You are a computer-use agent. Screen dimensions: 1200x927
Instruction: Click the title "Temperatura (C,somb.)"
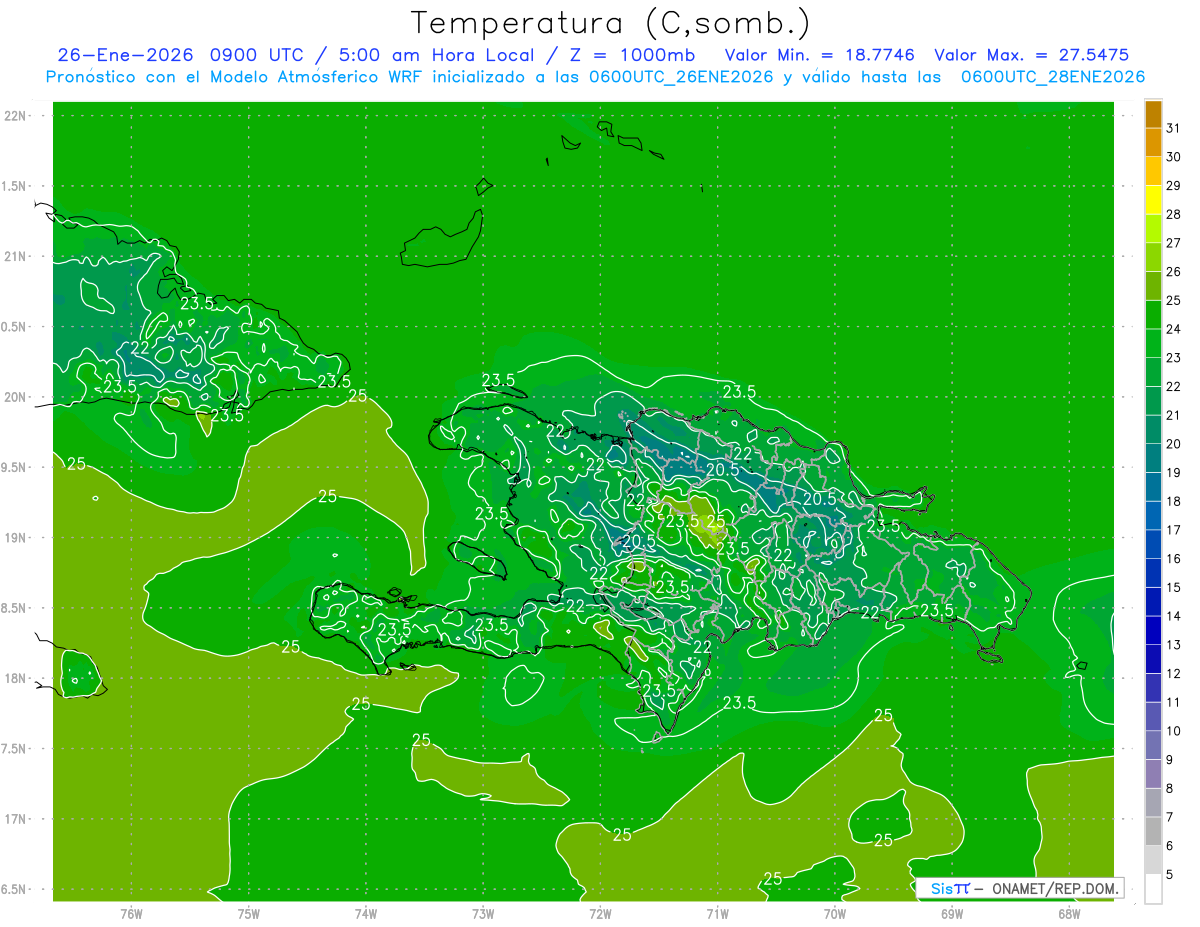point(611,23)
